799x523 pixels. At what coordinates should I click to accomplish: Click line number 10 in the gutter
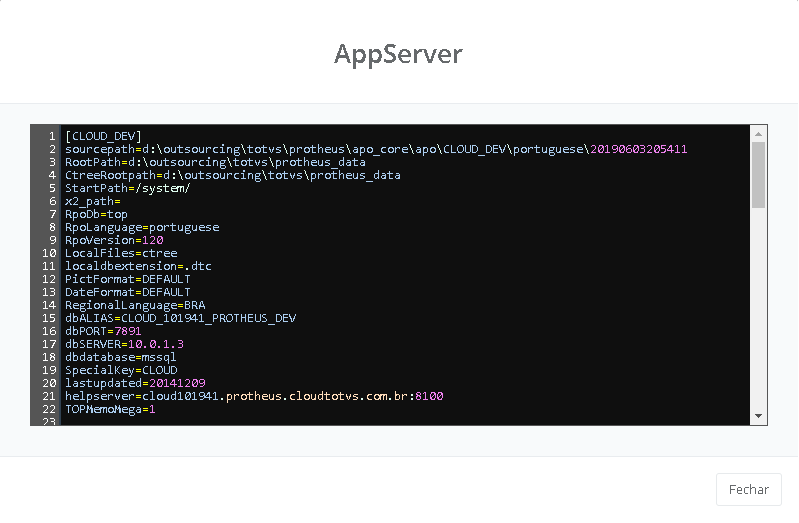pyautogui.click(x=49, y=253)
